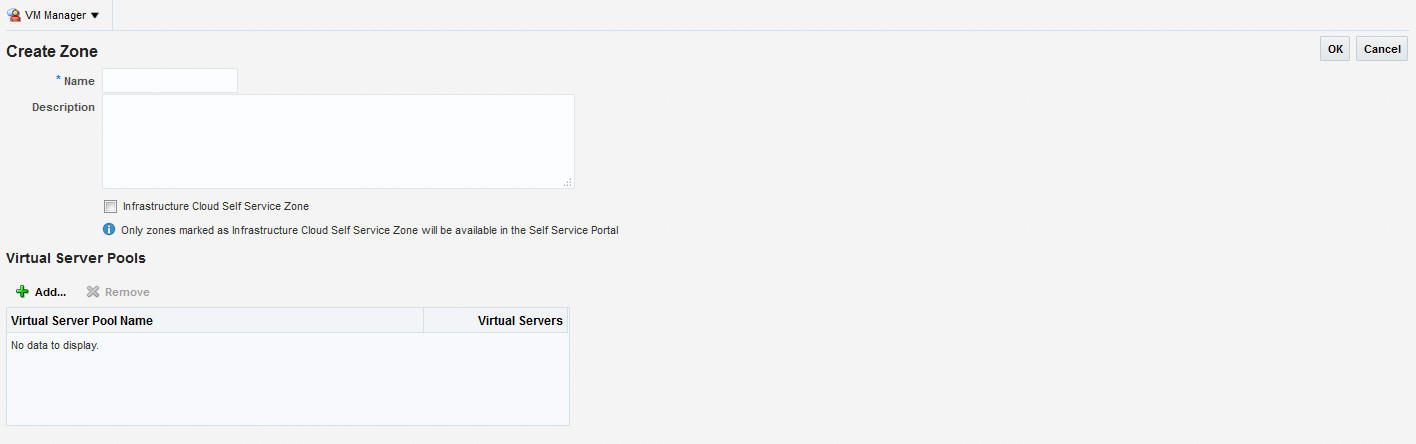Enable the Infrastructure Cloud Self Service Zone checkbox
The width and height of the screenshot is (1416, 444).
[x=111, y=207]
